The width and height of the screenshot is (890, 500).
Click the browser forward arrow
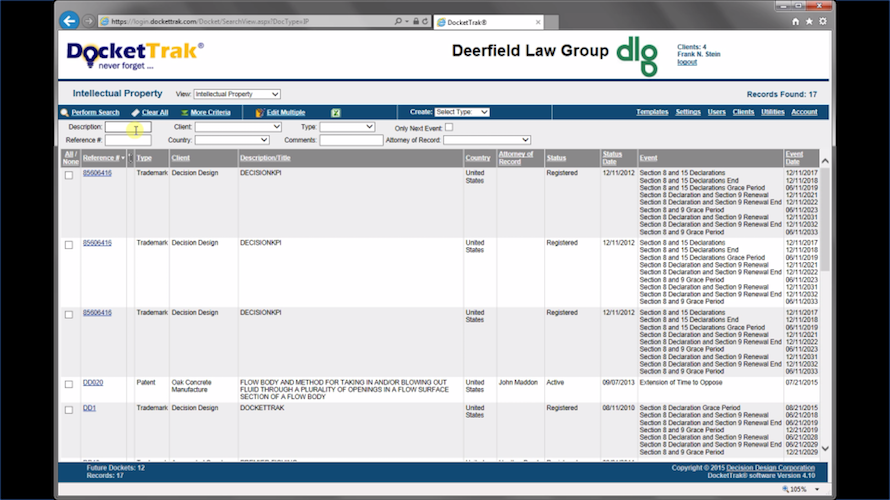click(89, 21)
